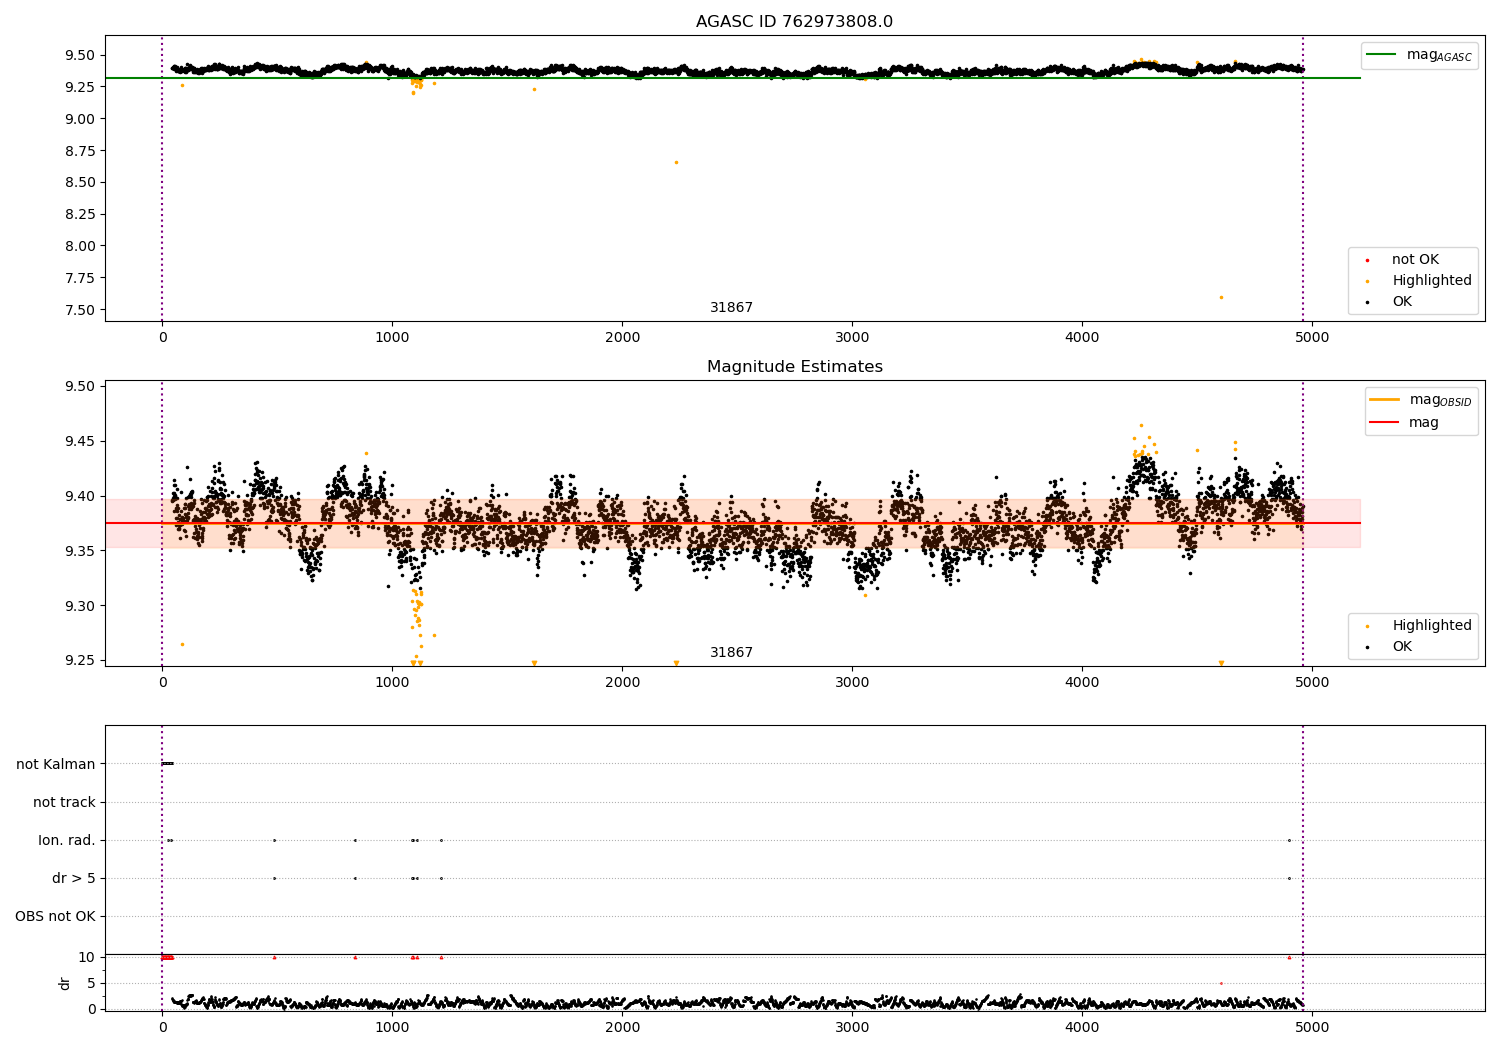Click the '31867' label in the top plot
This screenshot has height=1050, width=1500.
[x=731, y=308]
